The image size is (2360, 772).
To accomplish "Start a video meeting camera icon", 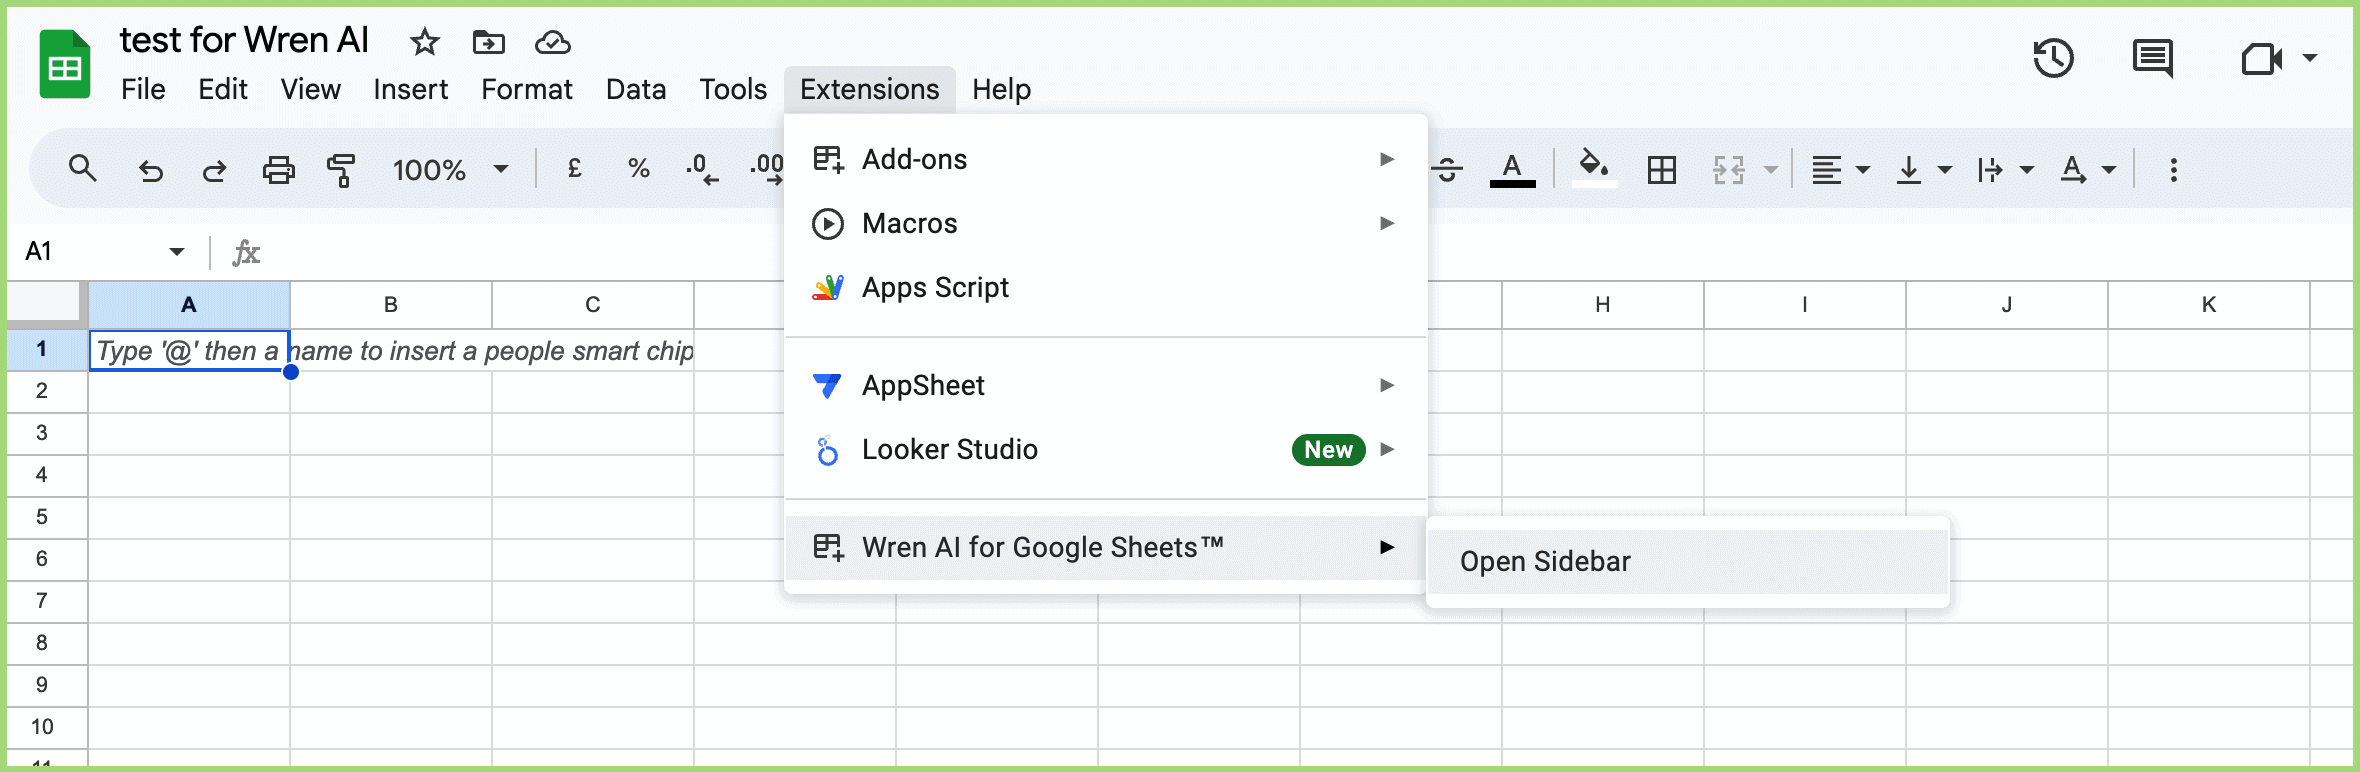I will pyautogui.click(x=2262, y=58).
